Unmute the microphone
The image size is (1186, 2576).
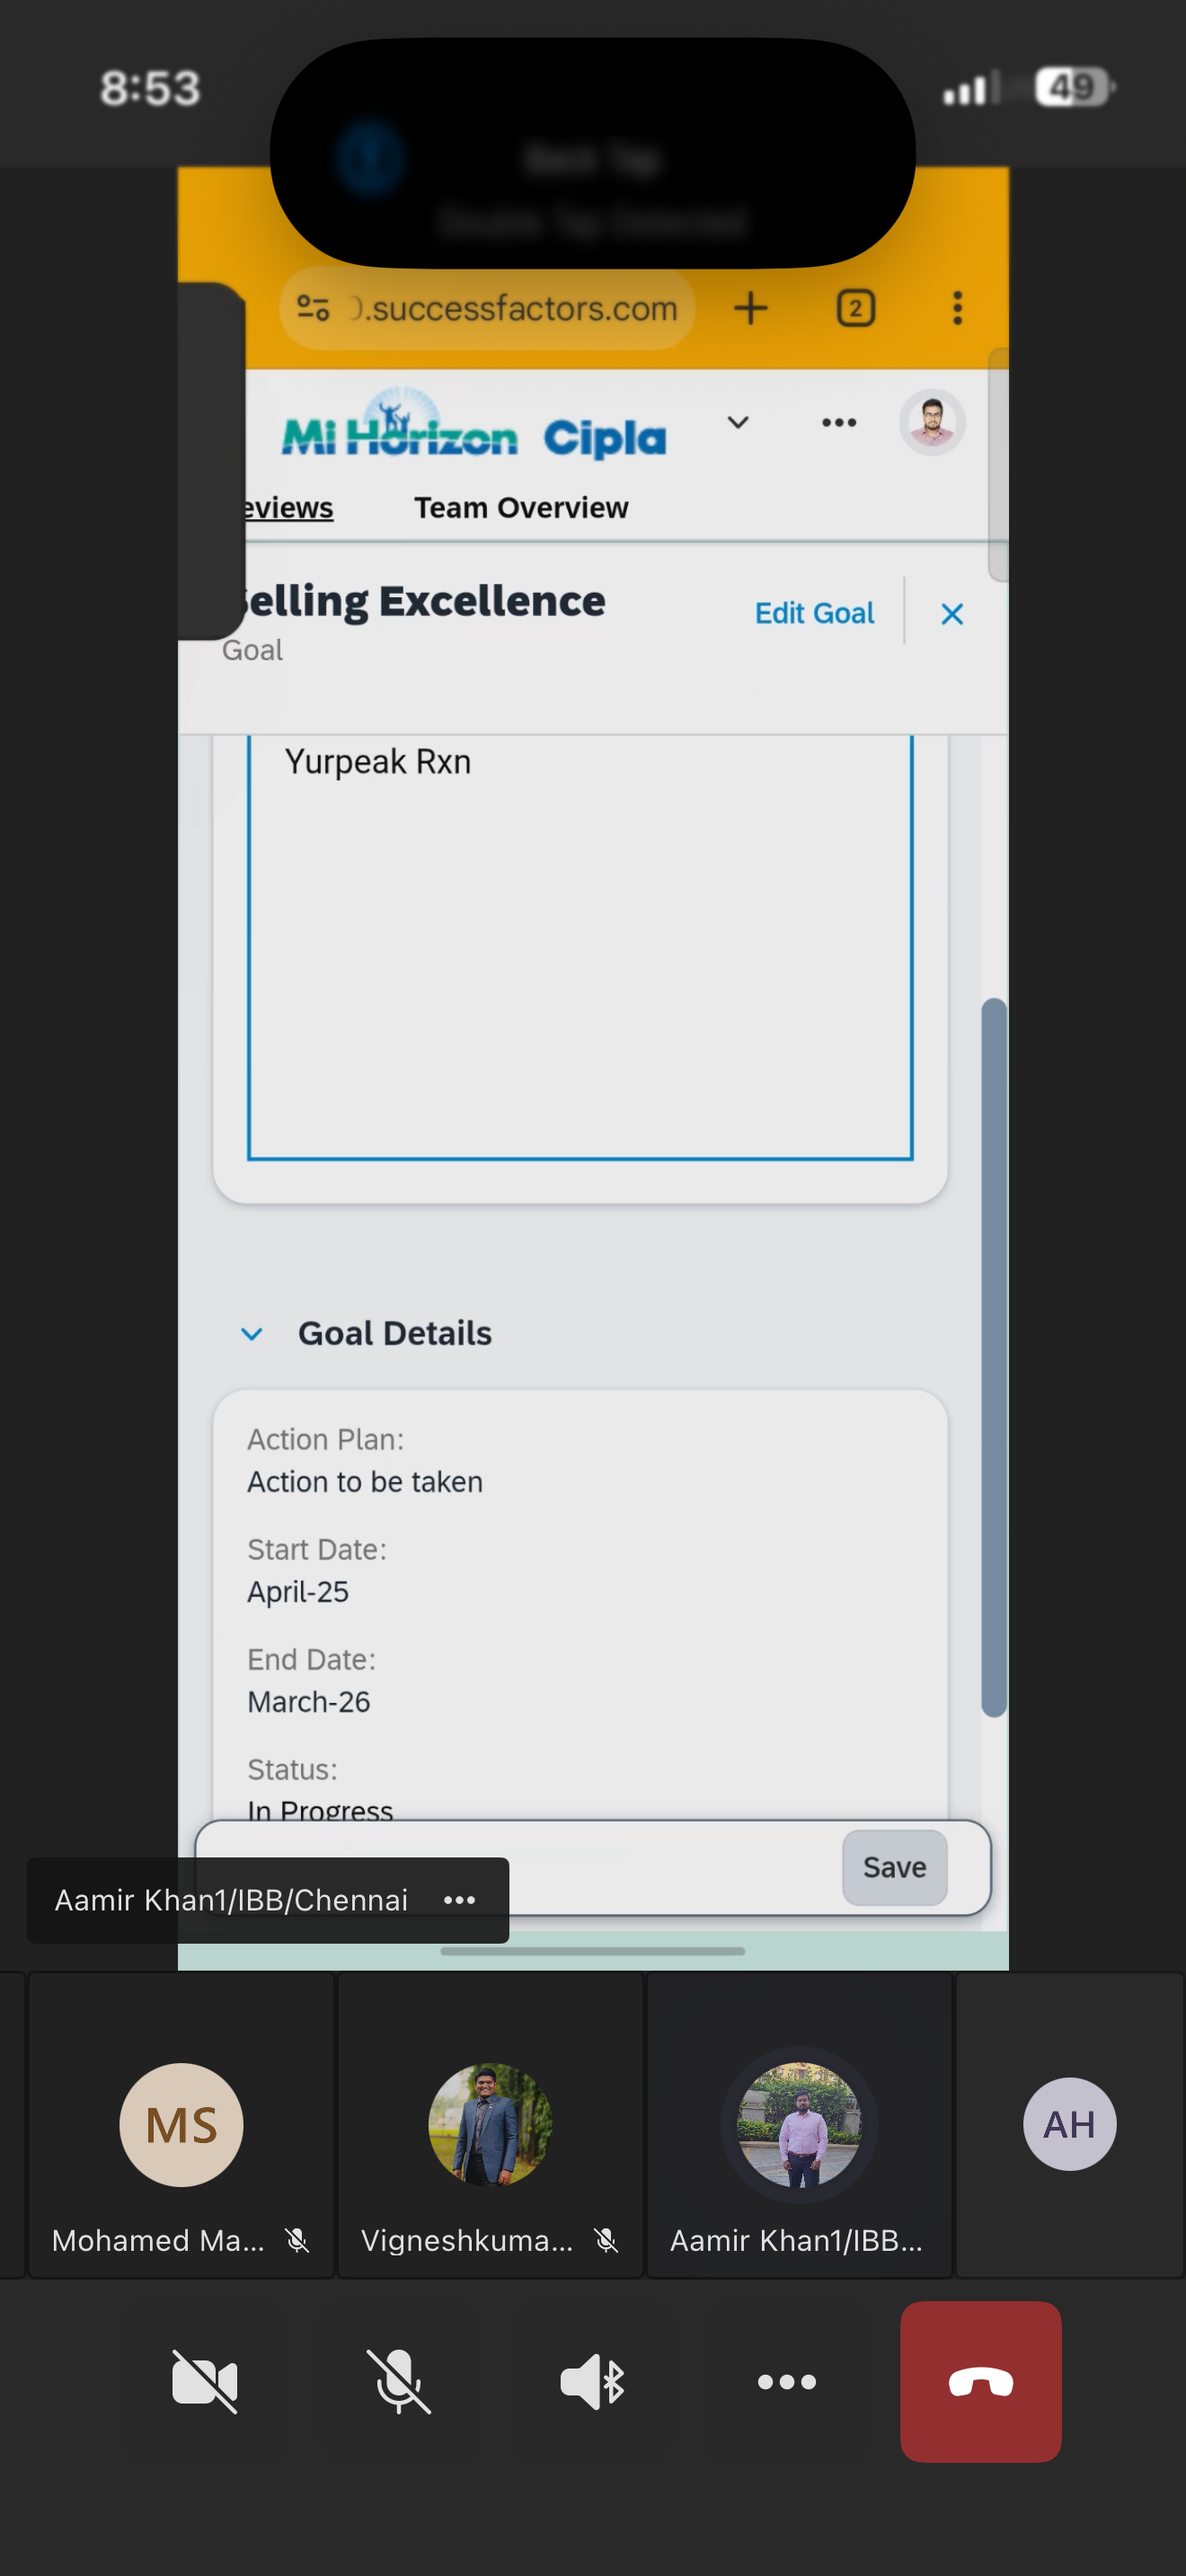pyautogui.click(x=398, y=2381)
